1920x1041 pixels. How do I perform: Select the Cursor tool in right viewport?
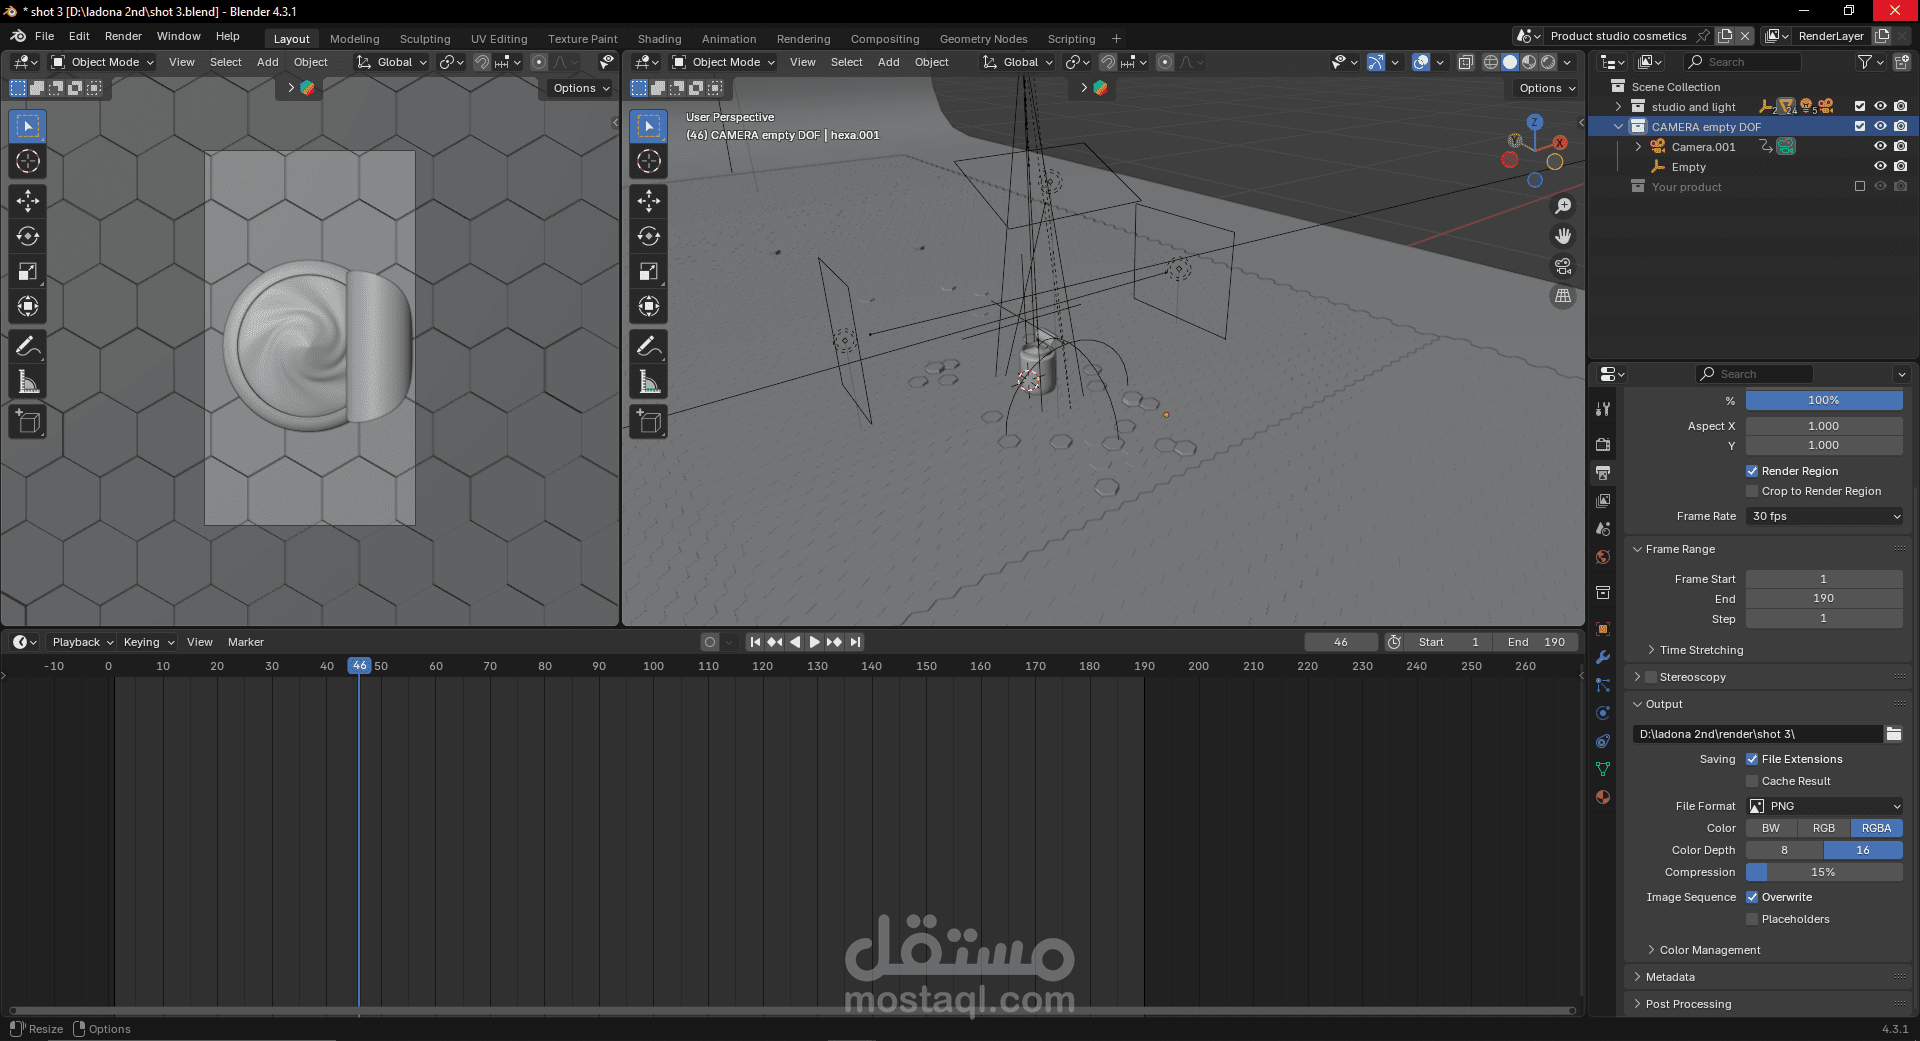649,161
